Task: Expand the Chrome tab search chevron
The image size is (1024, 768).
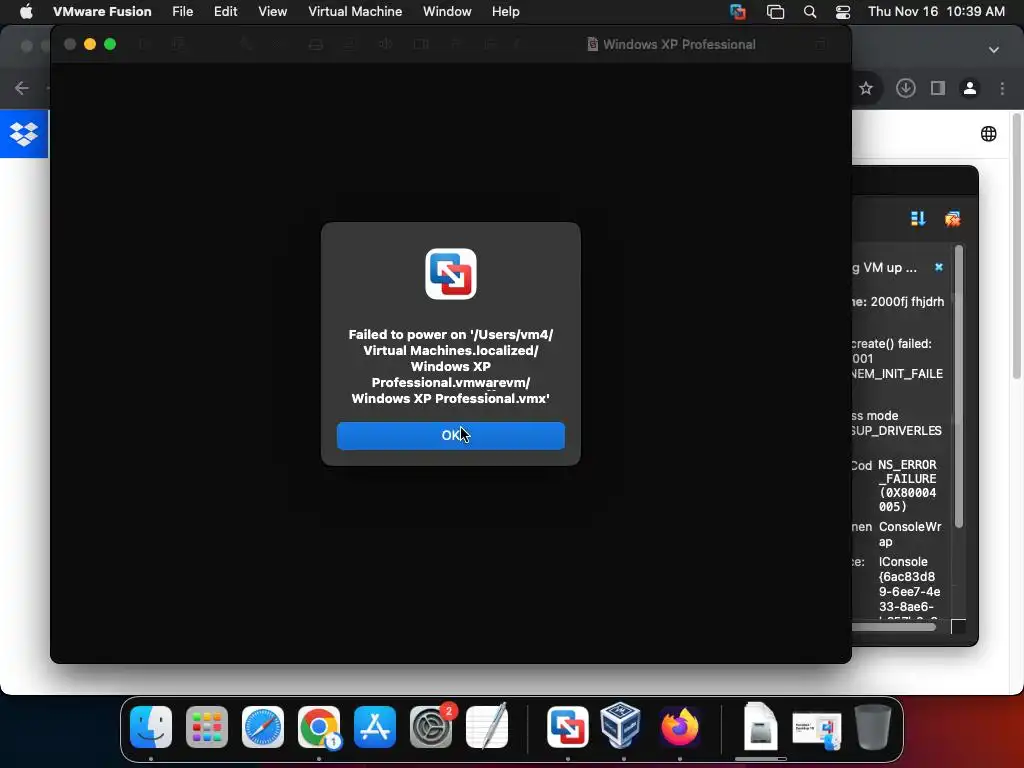Action: (x=993, y=50)
